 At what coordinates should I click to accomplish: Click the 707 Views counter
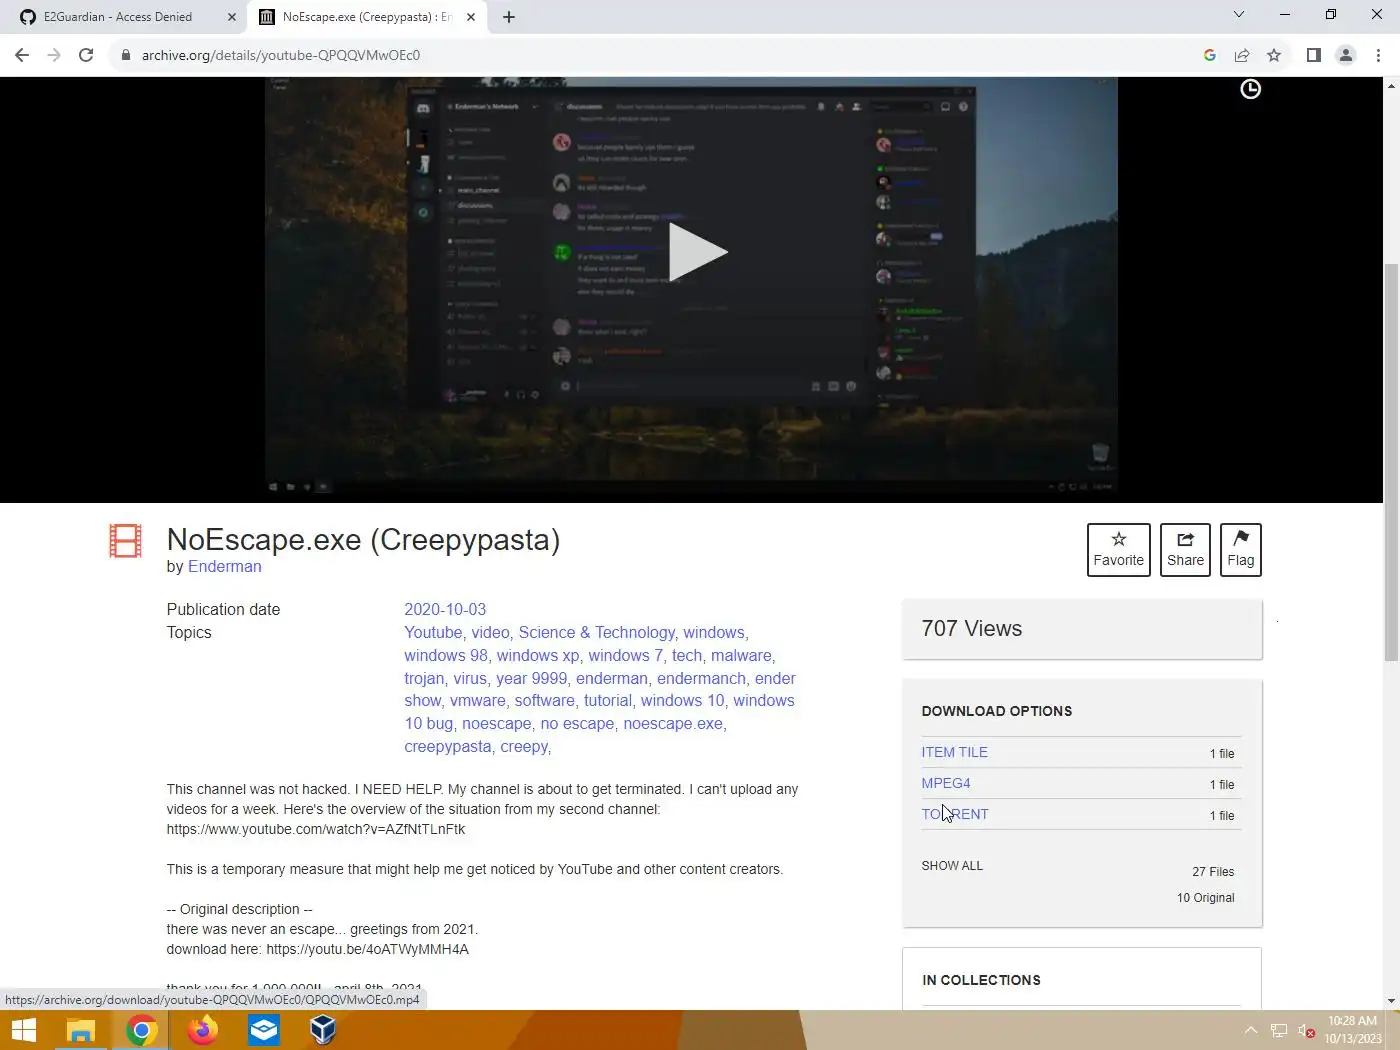click(x=971, y=628)
